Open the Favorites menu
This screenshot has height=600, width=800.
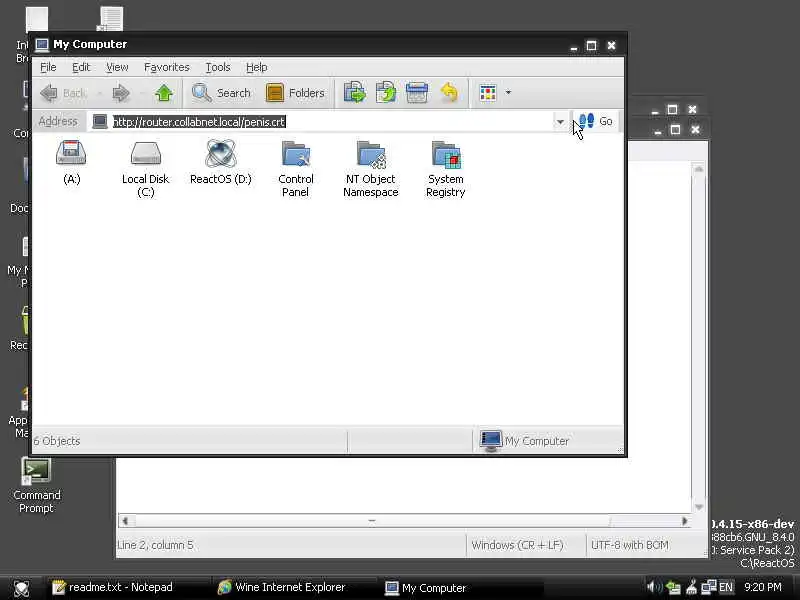166,67
